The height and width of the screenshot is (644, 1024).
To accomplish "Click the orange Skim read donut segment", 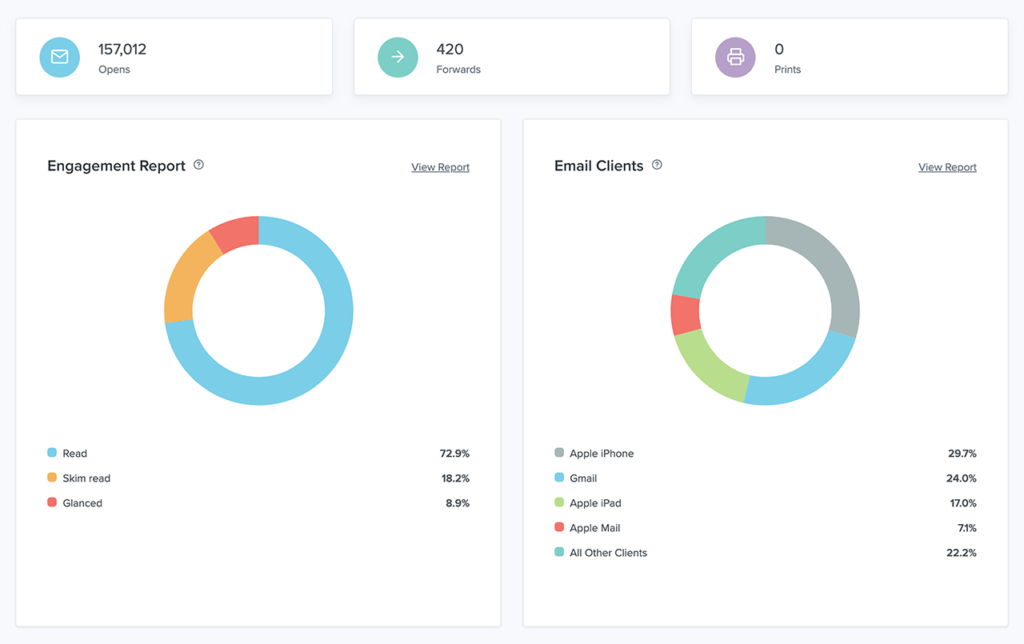I will [185, 281].
